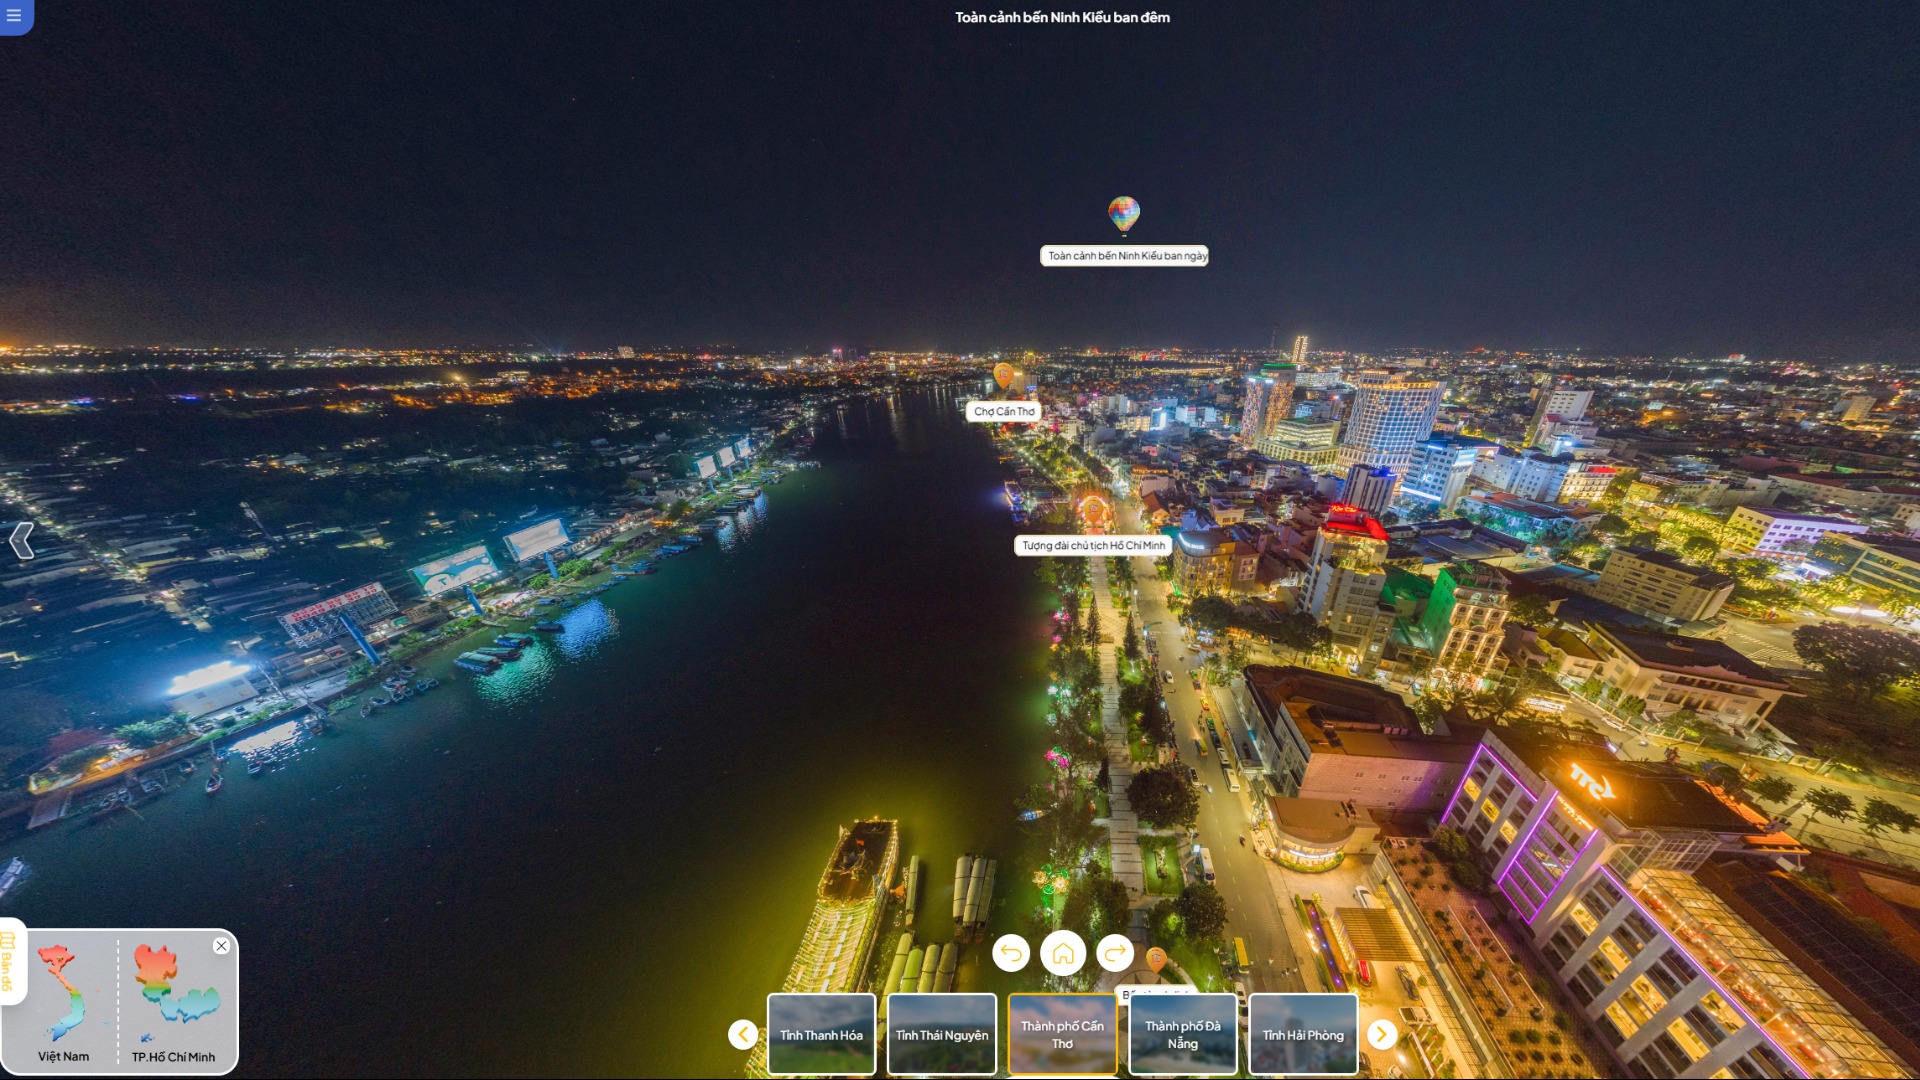This screenshot has height=1080, width=1920.
Task: Click the Chợ Cần Thơ map pin
Action: click(1003, 376)
